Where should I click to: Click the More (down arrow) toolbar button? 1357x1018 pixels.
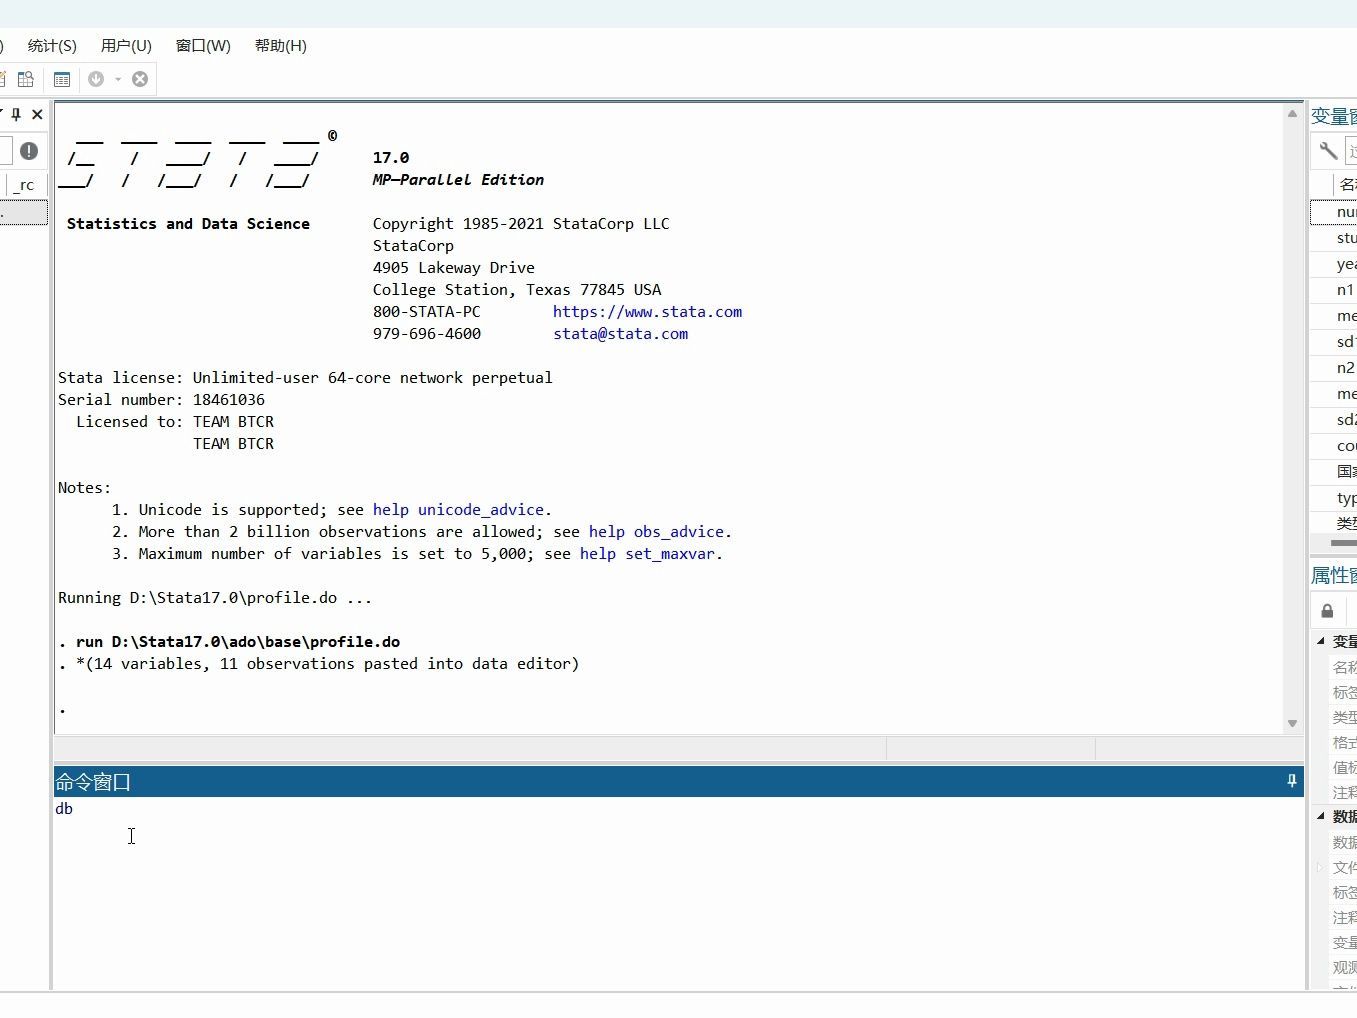tap(96, 79)
